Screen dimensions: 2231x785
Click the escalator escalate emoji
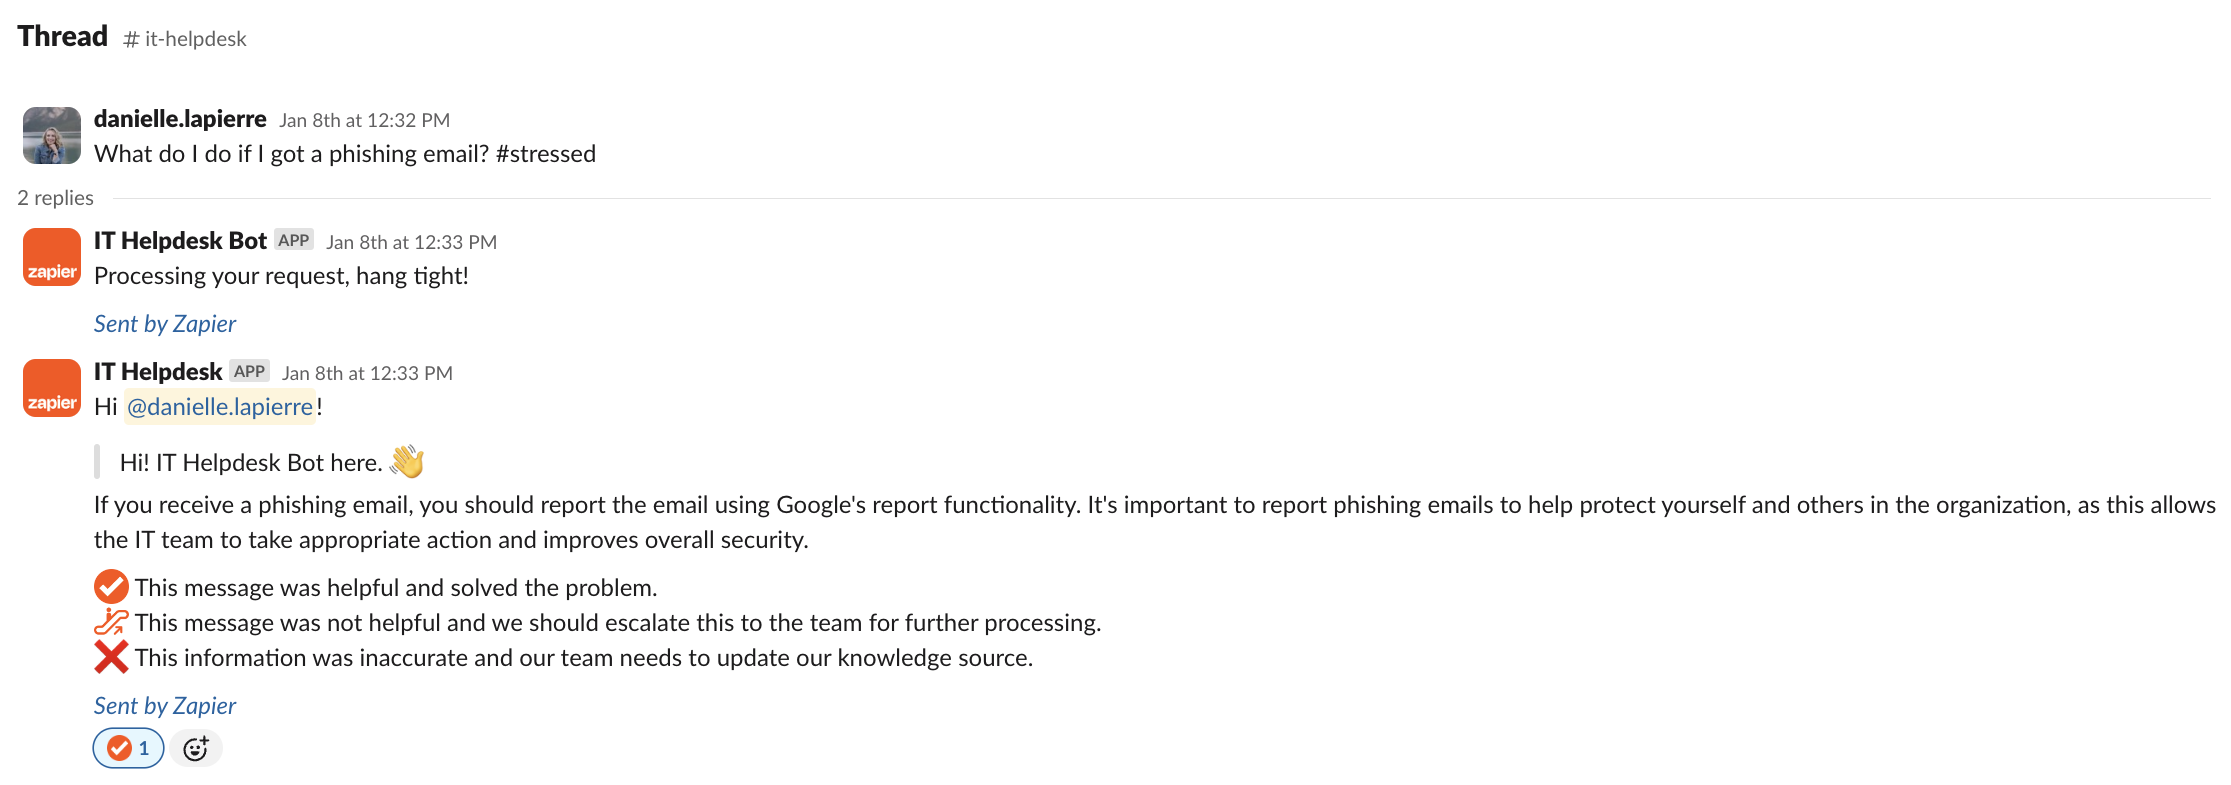[111, 622]
